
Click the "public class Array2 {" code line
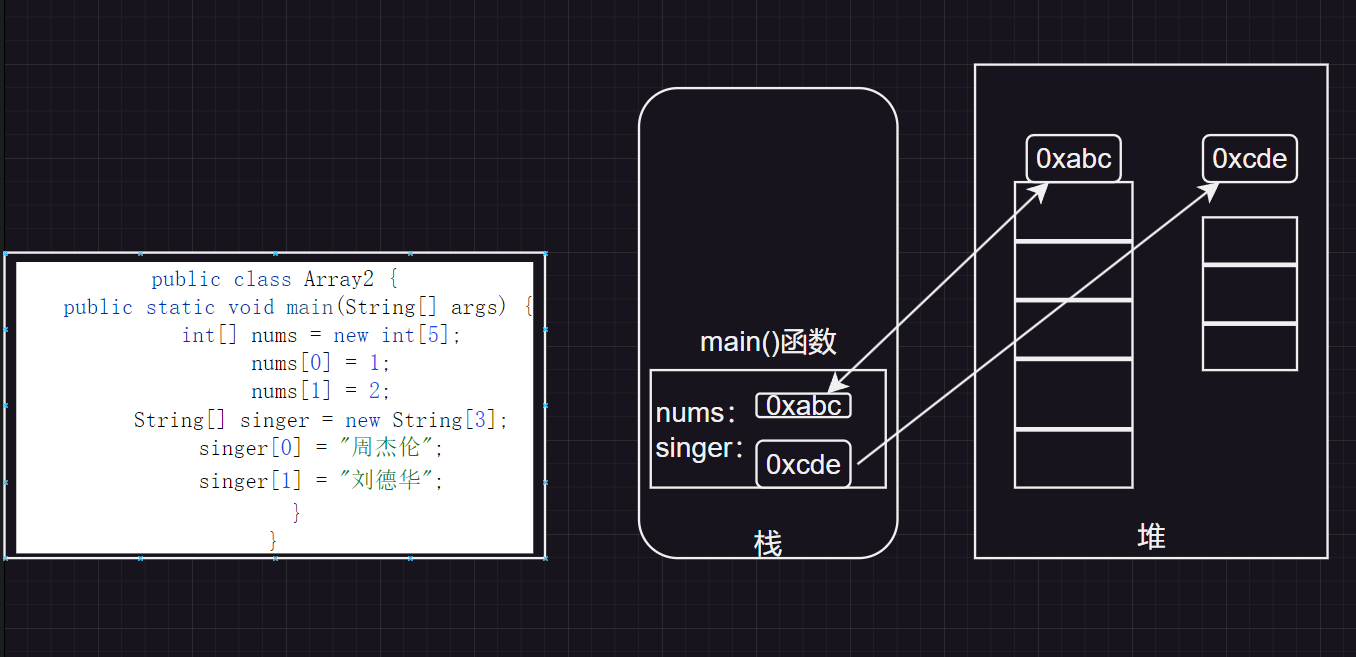click(275, 279)
